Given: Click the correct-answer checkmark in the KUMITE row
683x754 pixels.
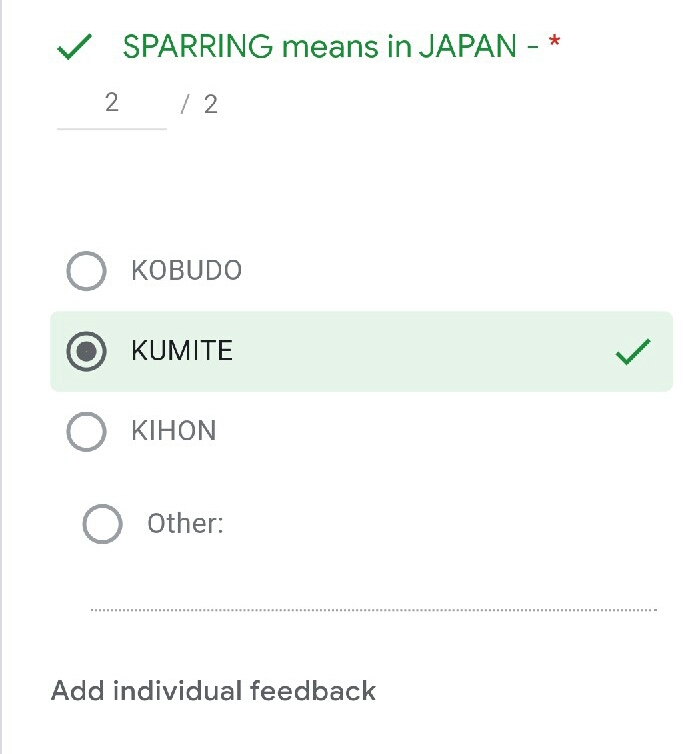Looking at the screenshot, I should 632,351.
